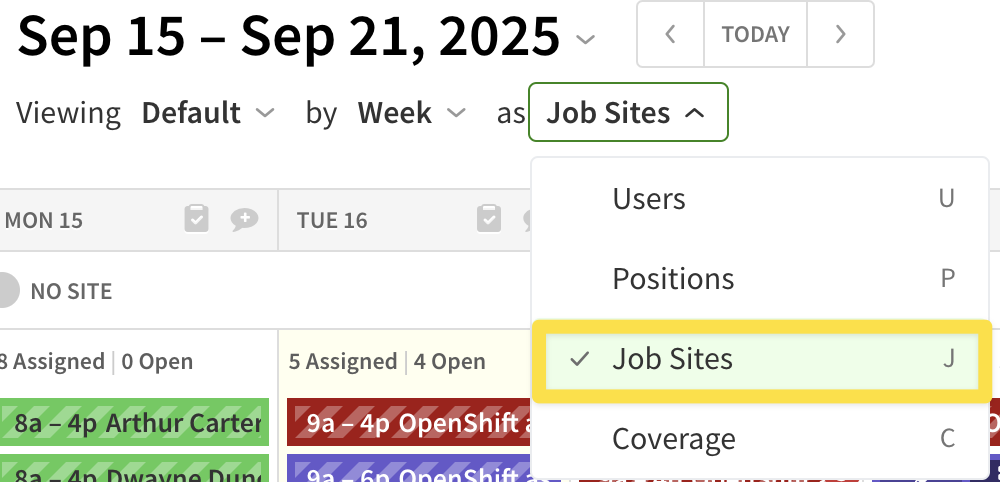This screenshot has width=1000, height=482.
Task: Choose the Positions menu option
Action: point(673,279)
